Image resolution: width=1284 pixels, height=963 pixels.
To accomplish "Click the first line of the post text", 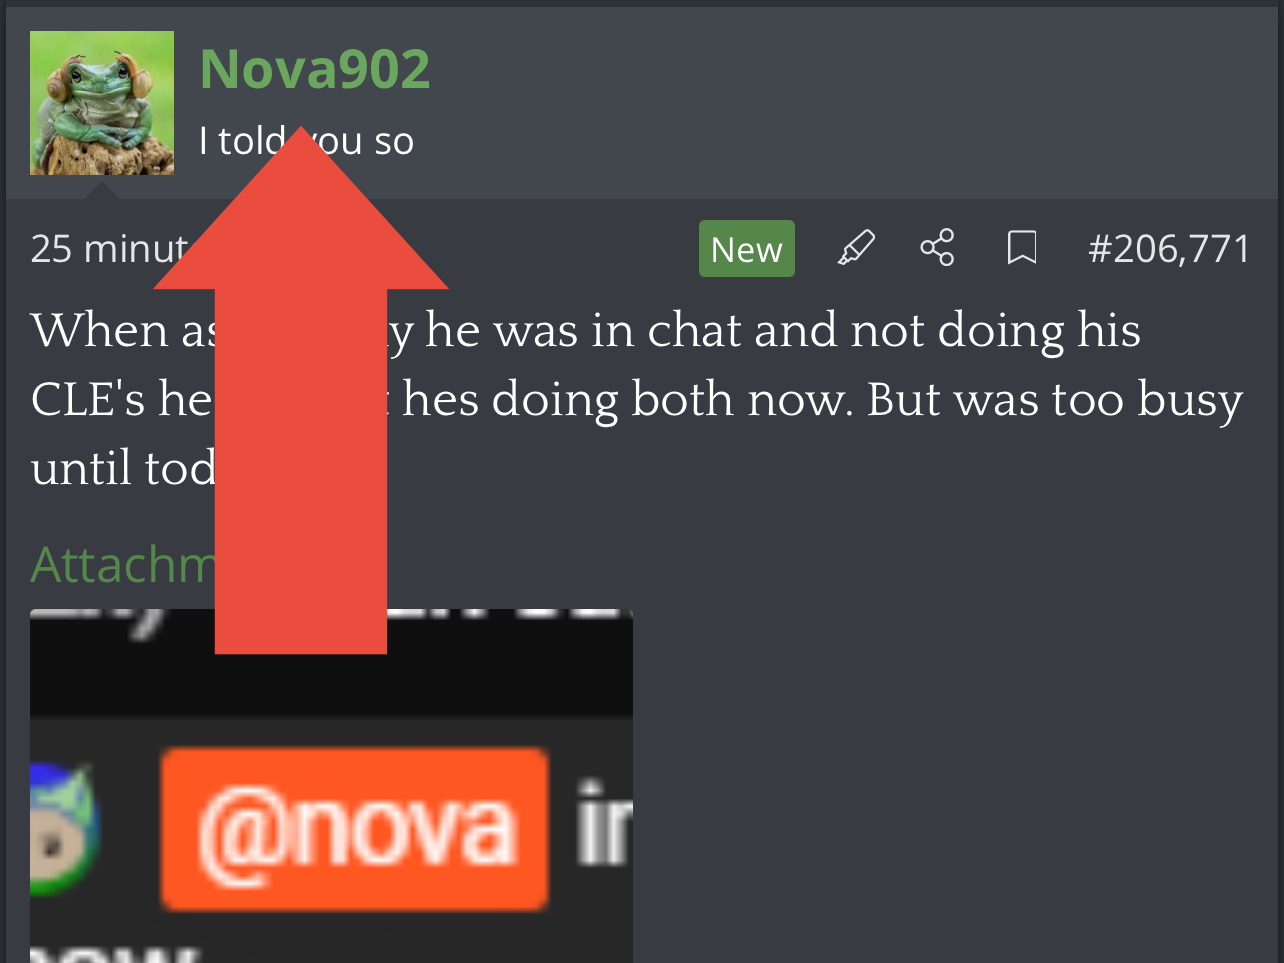I will [x=586, y=331].
